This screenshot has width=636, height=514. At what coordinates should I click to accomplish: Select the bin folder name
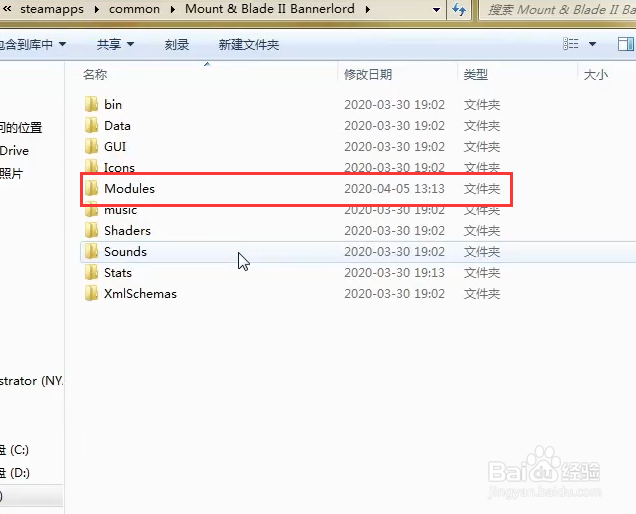pyautogui.click(x=113, y=105)
